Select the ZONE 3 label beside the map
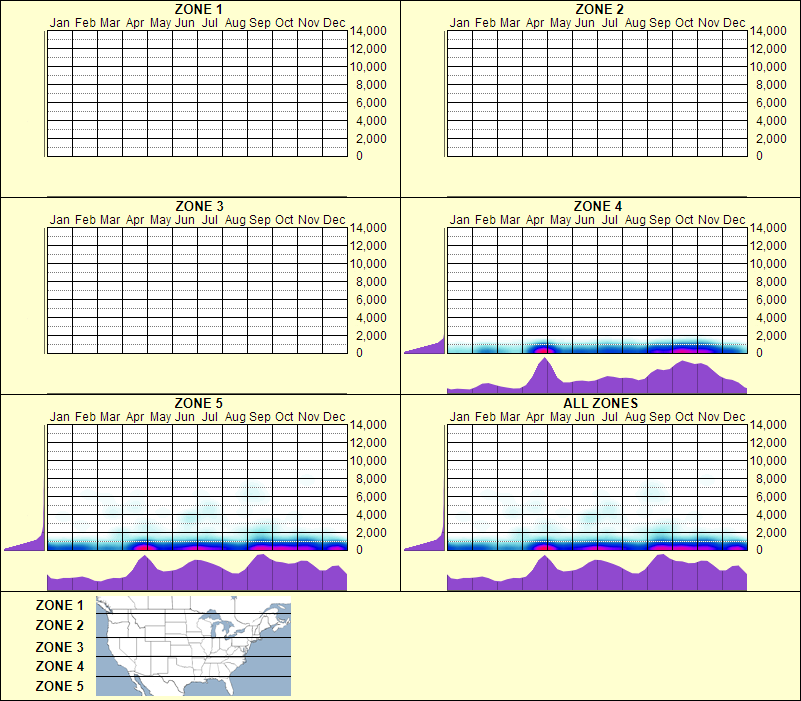 point(59,647)
